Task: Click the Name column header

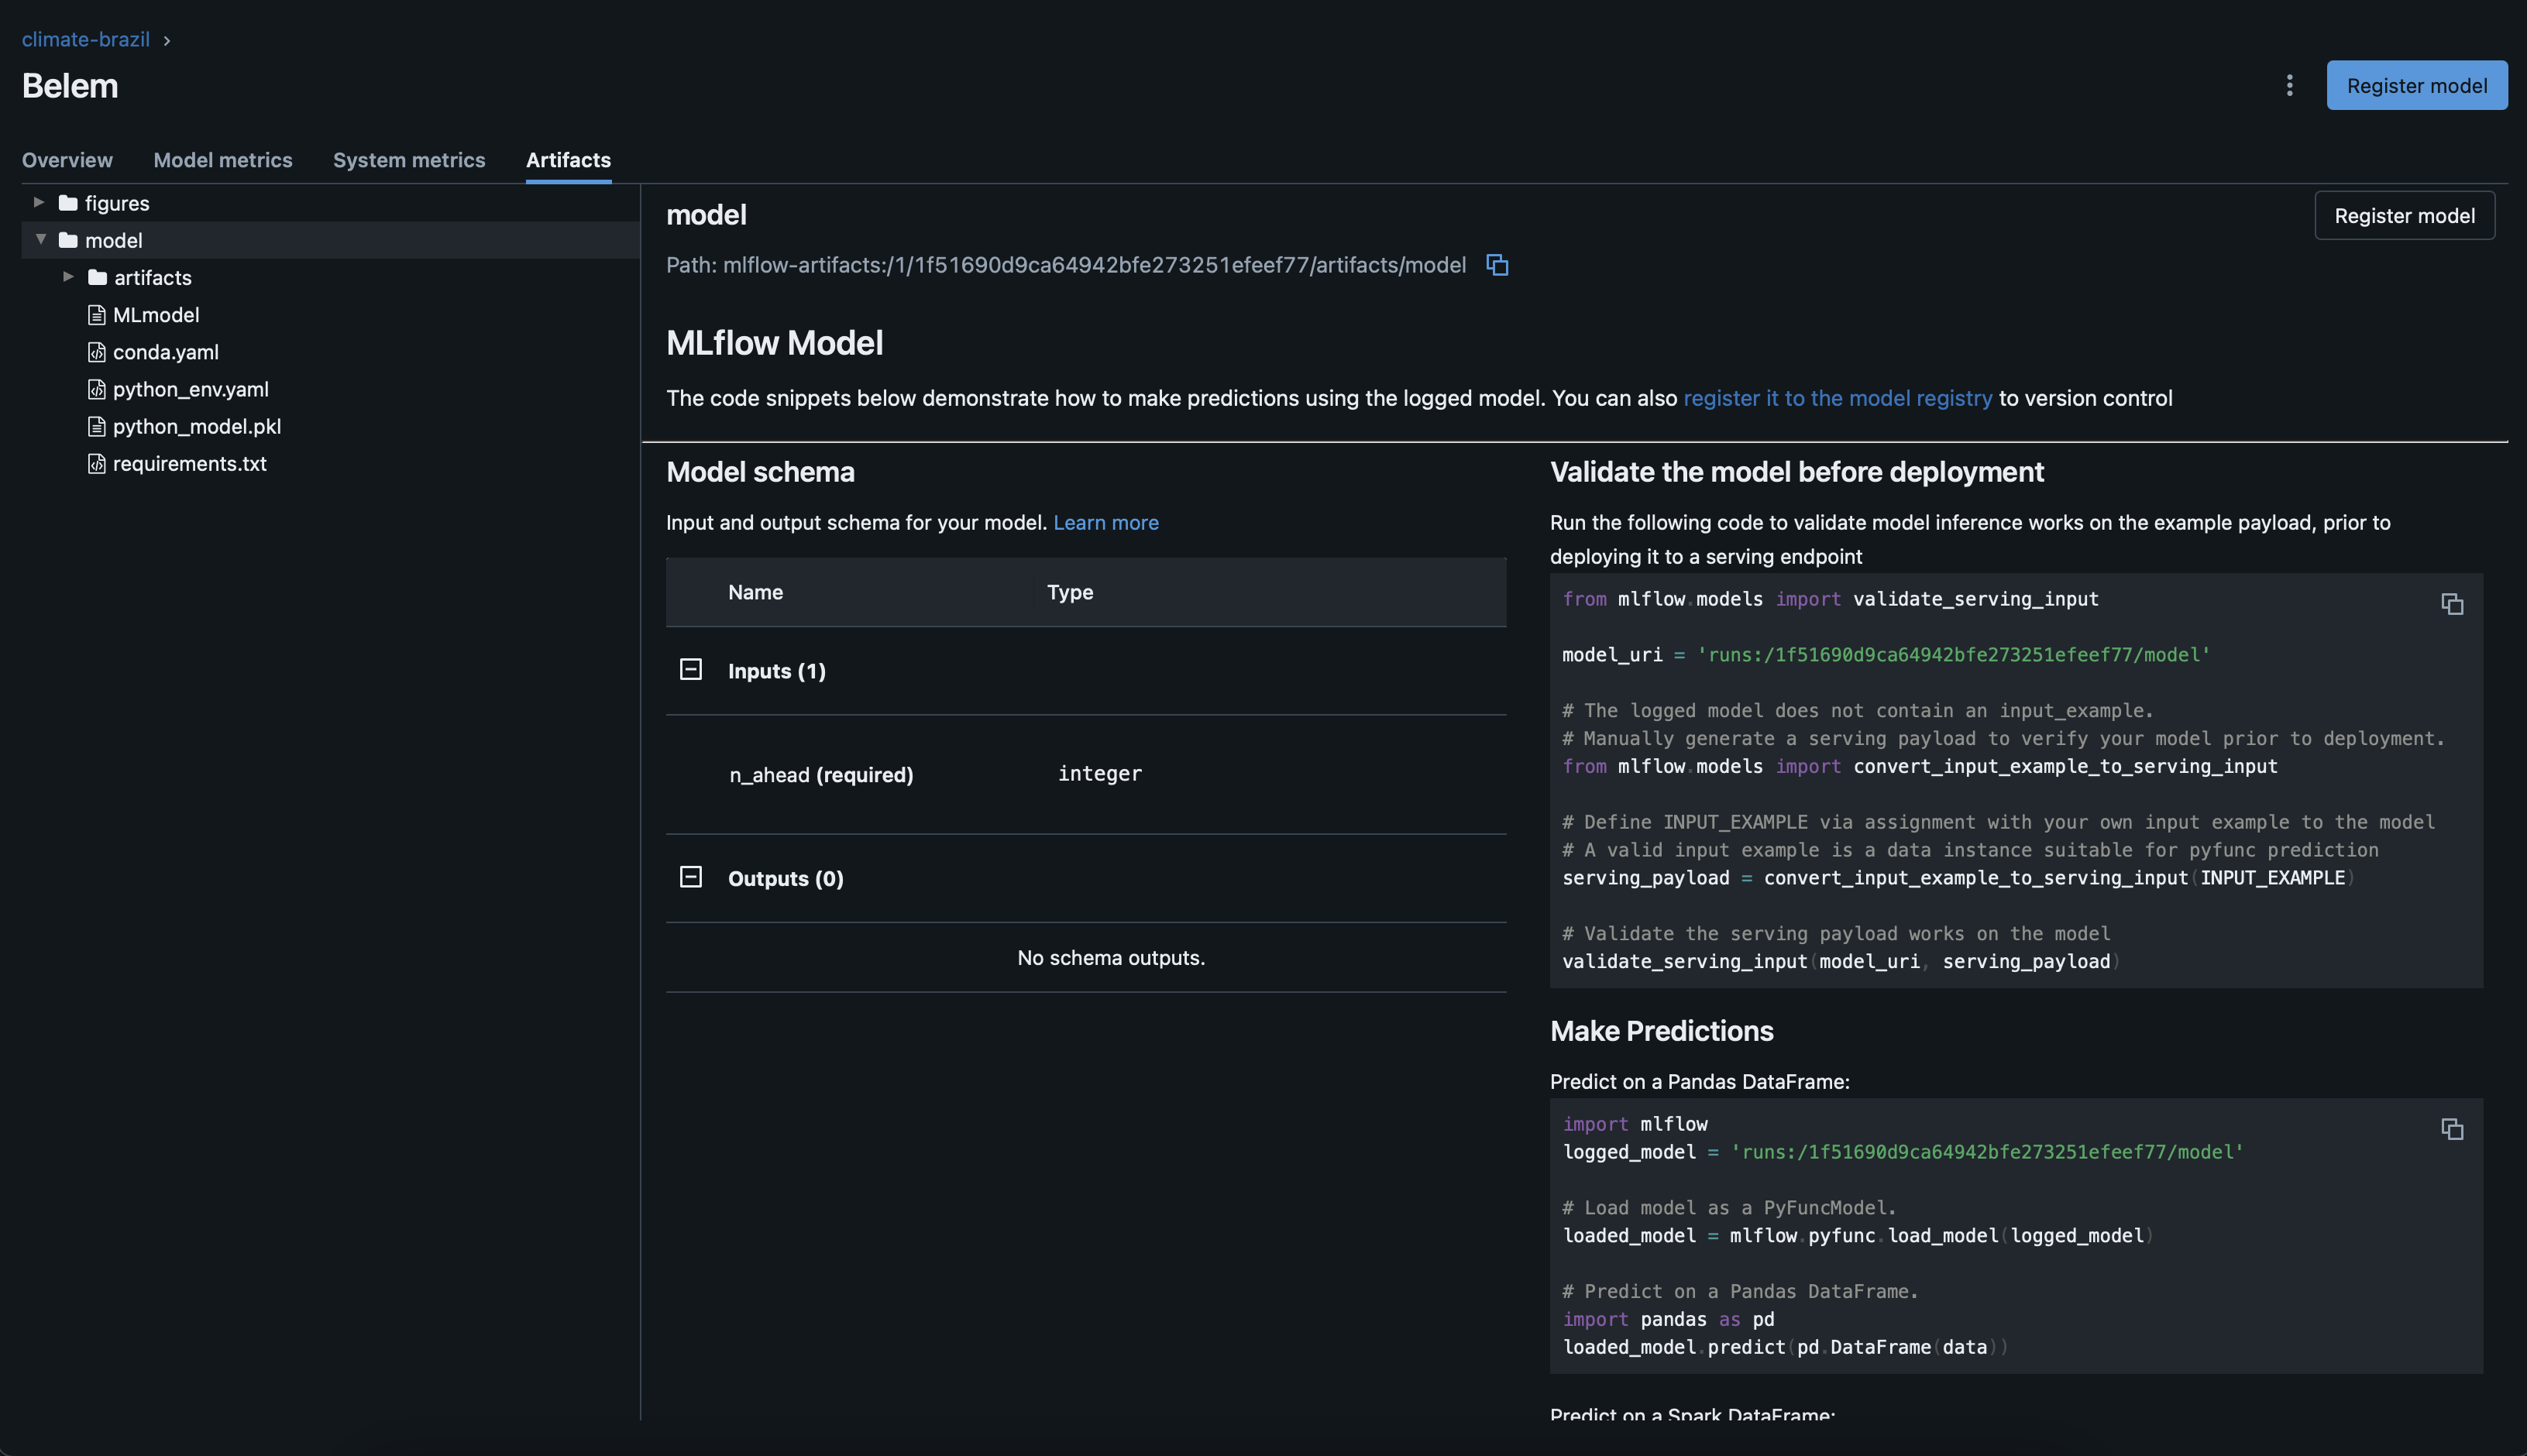Action: pos(755,592)
